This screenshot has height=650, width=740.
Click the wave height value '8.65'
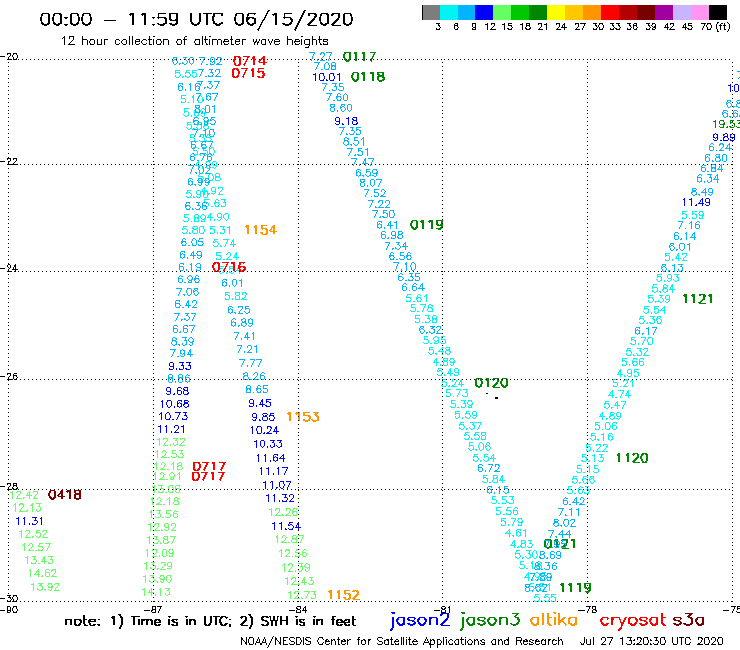click(257, 389)
